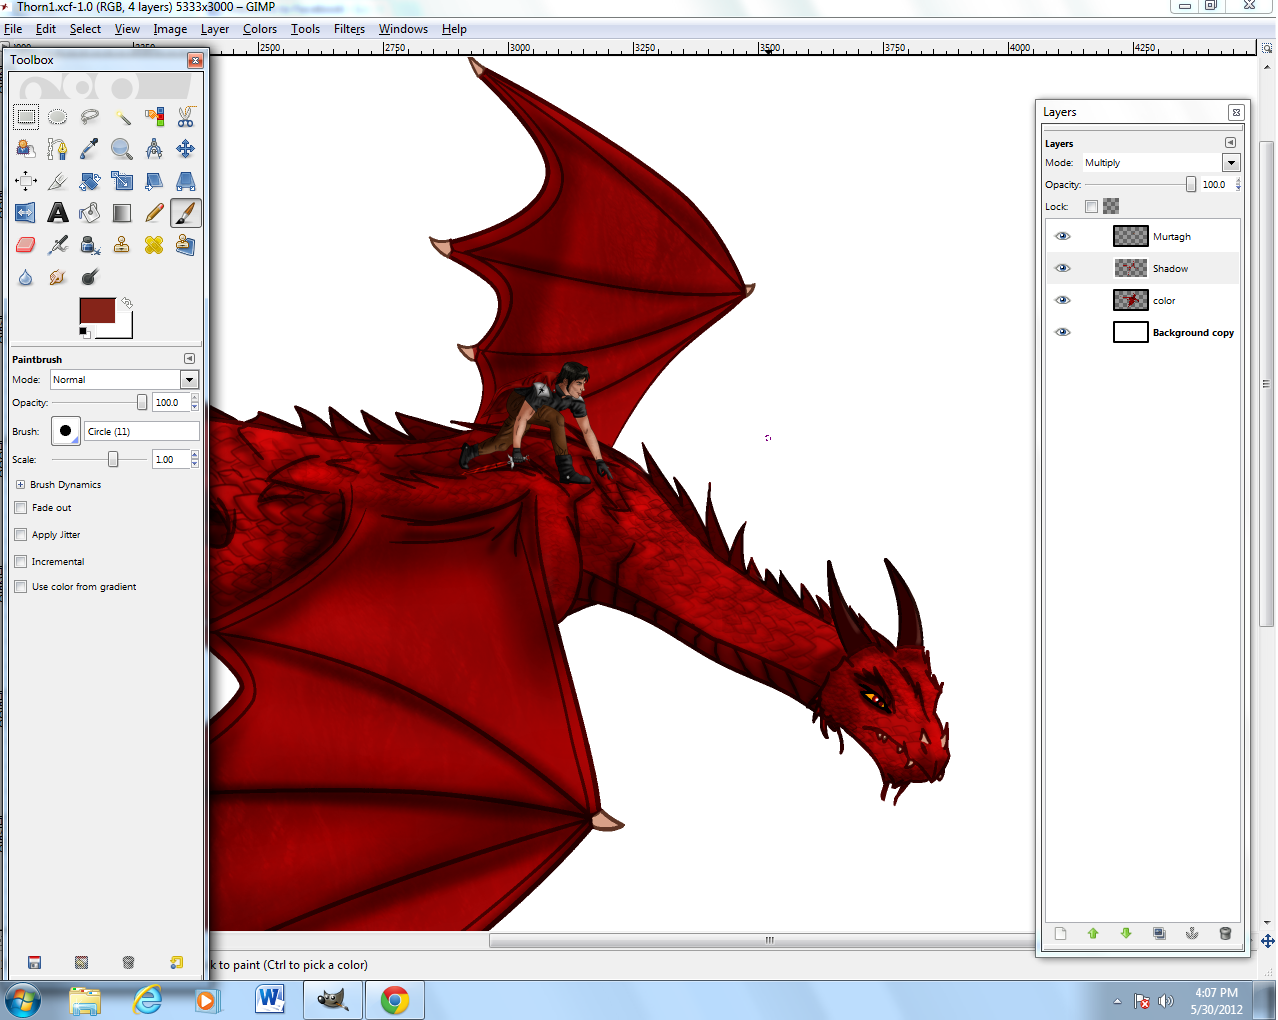Select the Paintbrush tool

coord(186,213)
